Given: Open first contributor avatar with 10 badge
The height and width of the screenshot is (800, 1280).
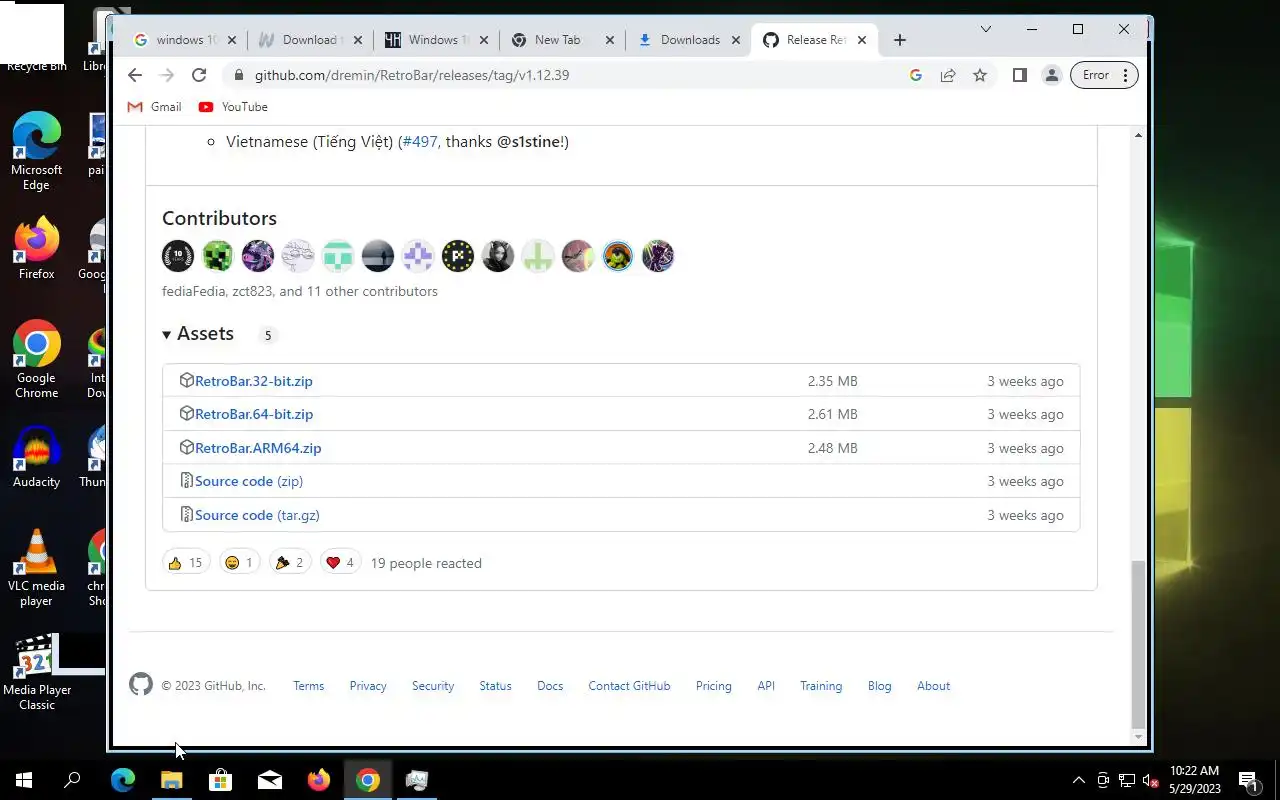Looking at the screenshot, I should pos(178,256).
